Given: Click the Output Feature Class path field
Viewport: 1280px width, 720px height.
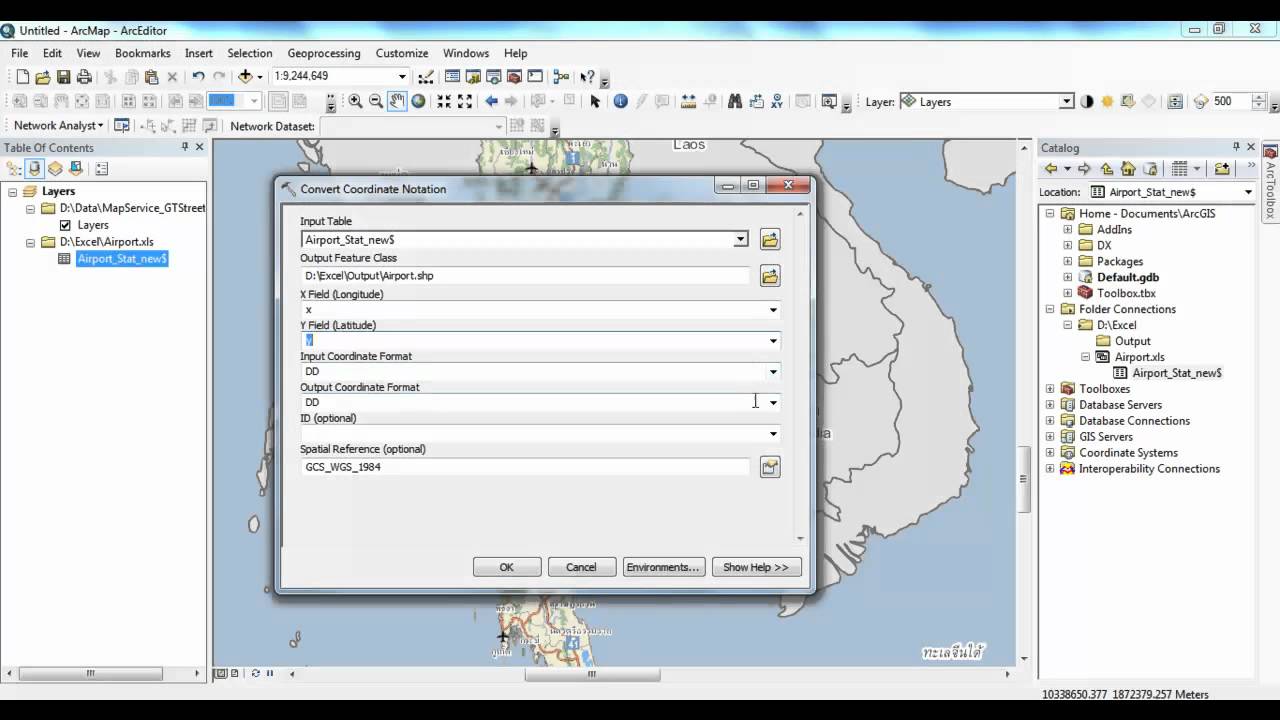Looking at the screenshot, I should tap(525, 276).
